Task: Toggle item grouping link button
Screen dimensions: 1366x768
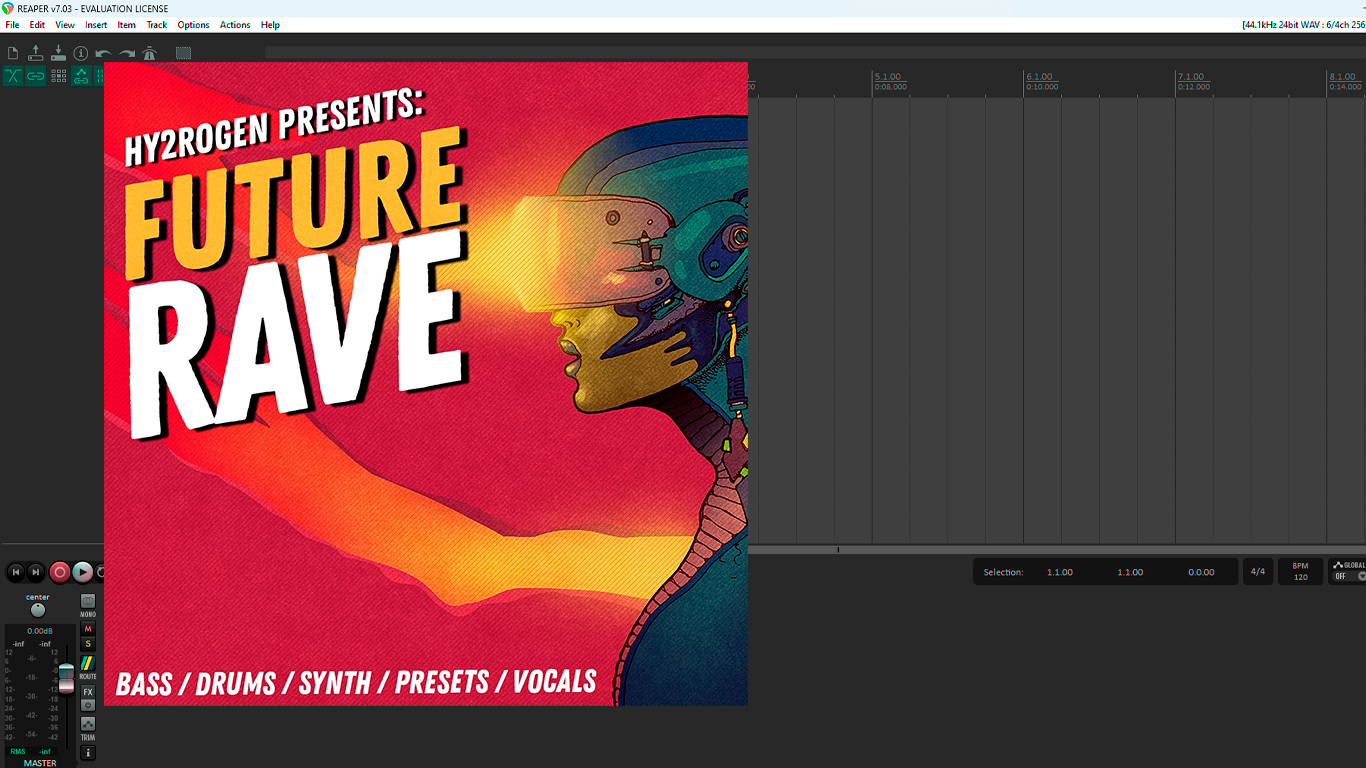Action: coord(36,76)
